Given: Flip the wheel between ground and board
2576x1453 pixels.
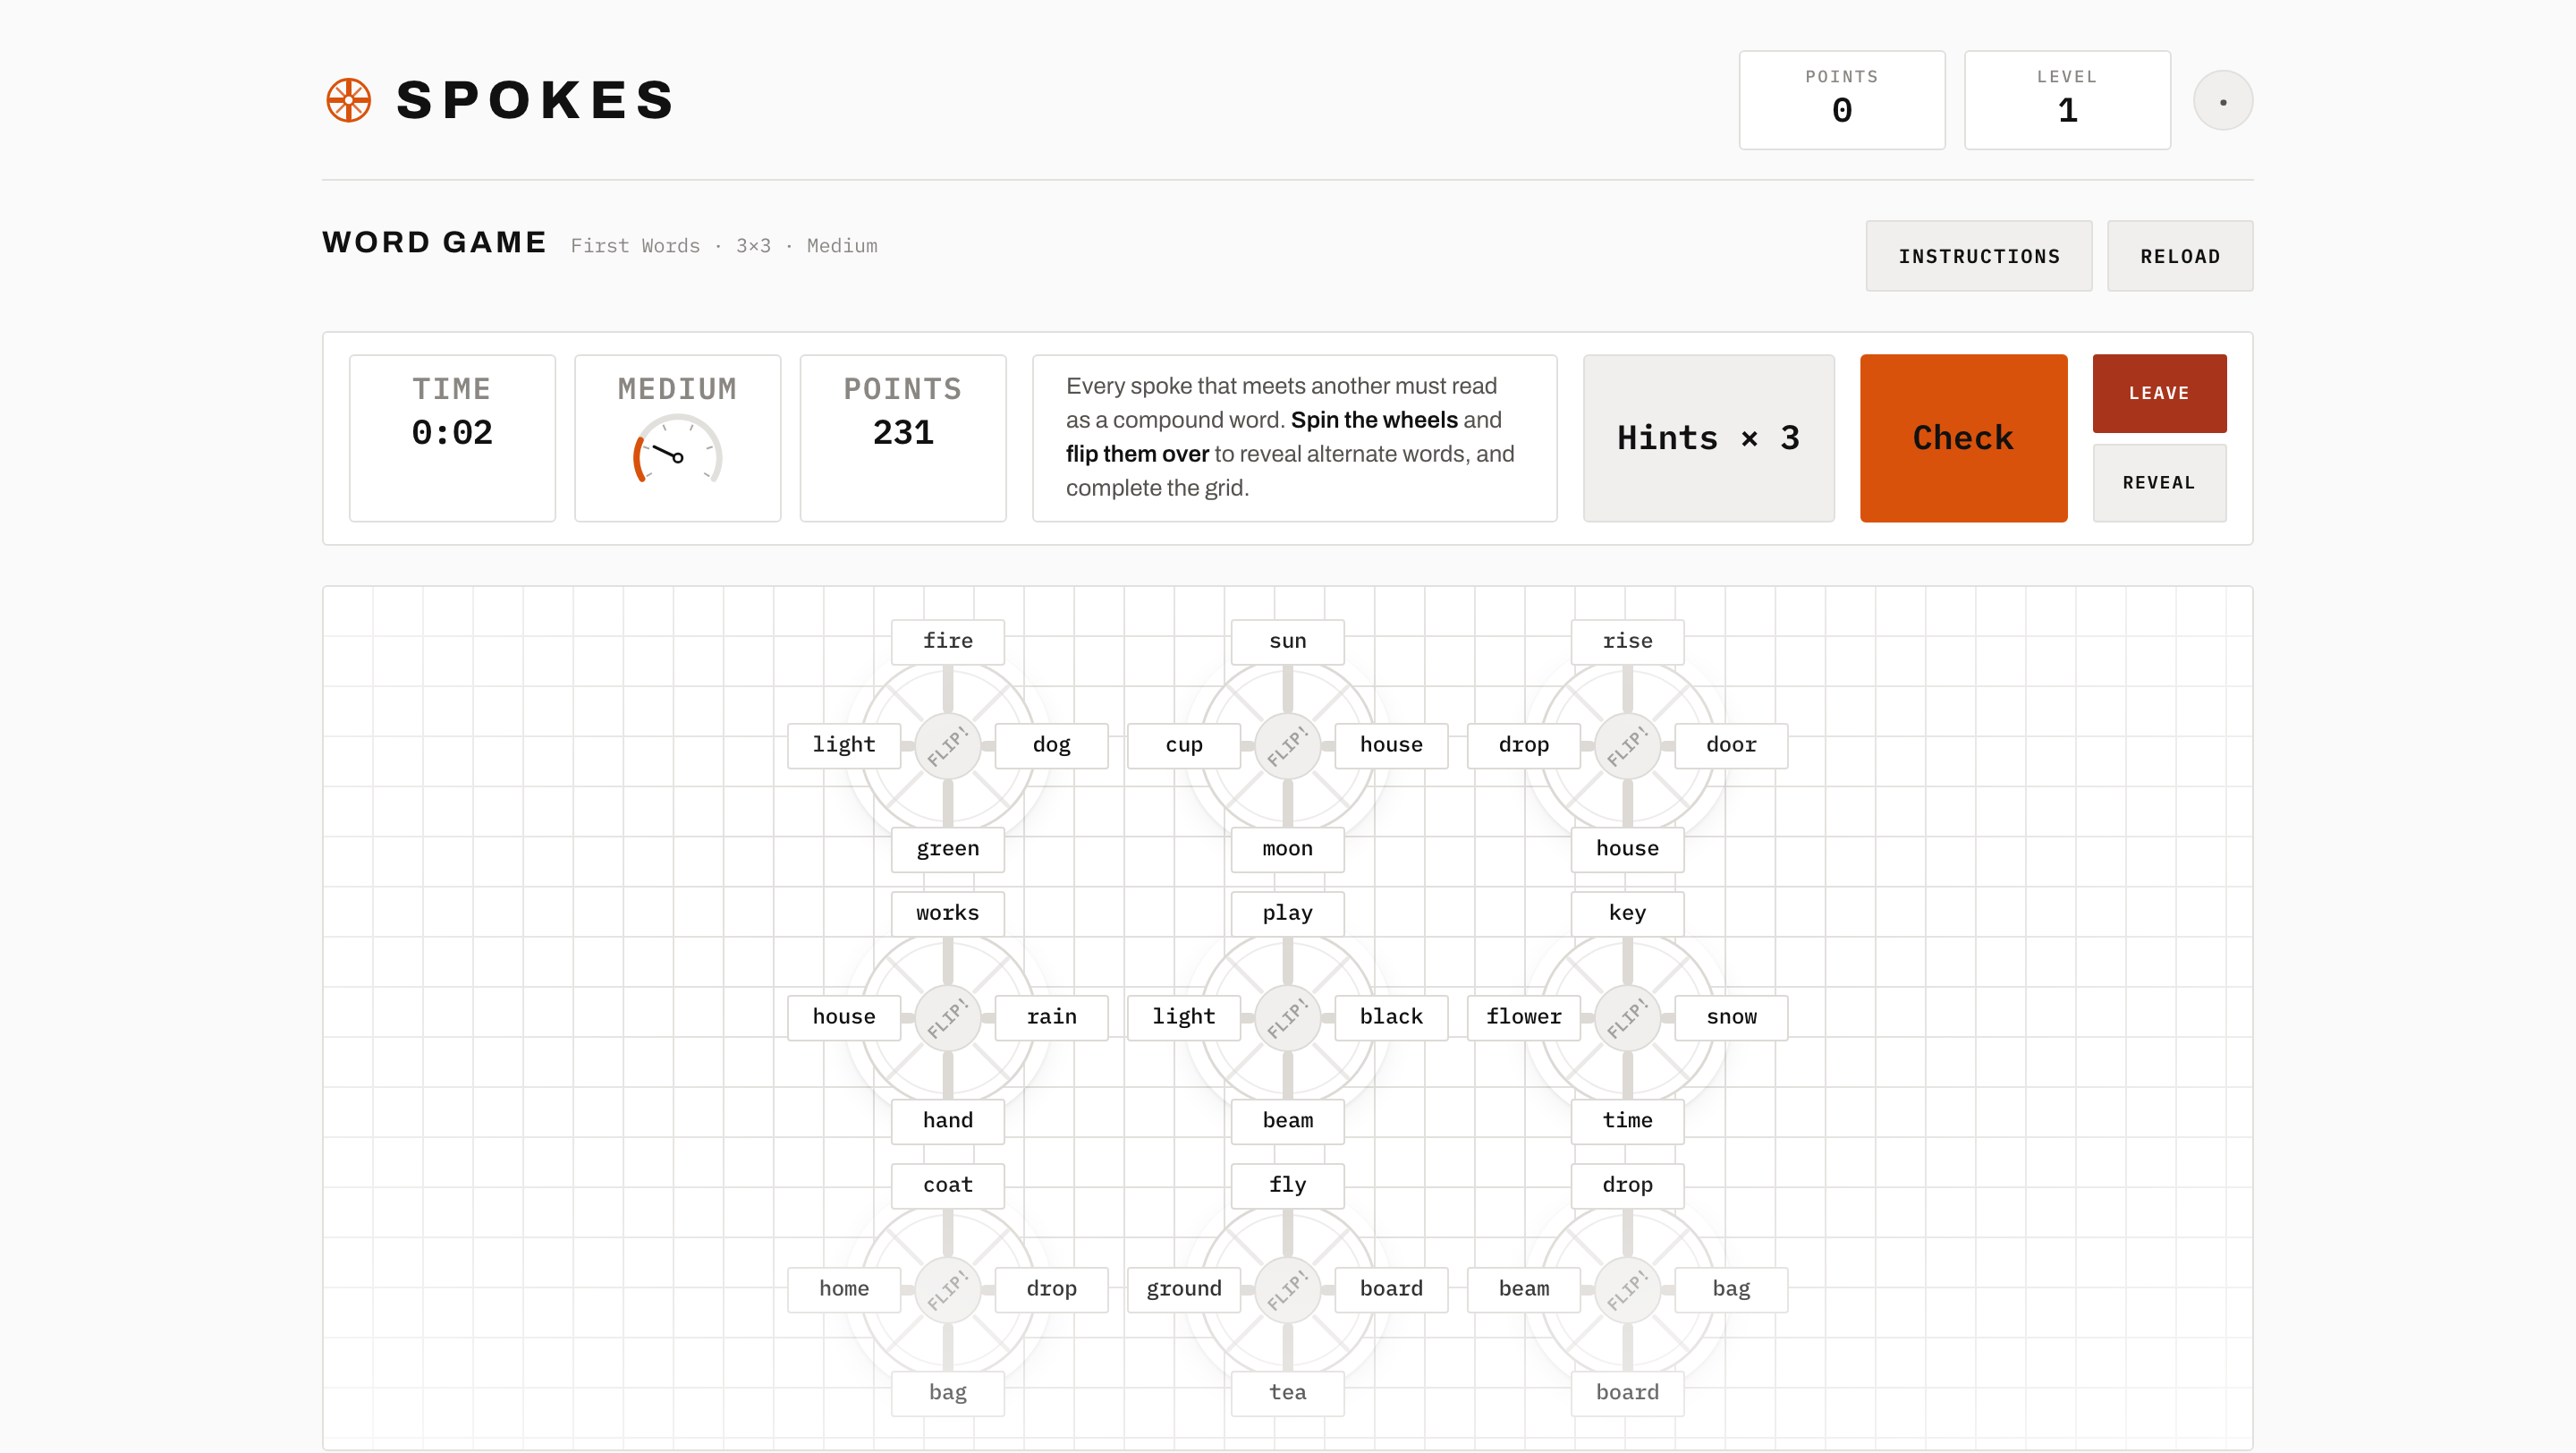Looking at the screenshot, I should click(x=1287, y=1290).
